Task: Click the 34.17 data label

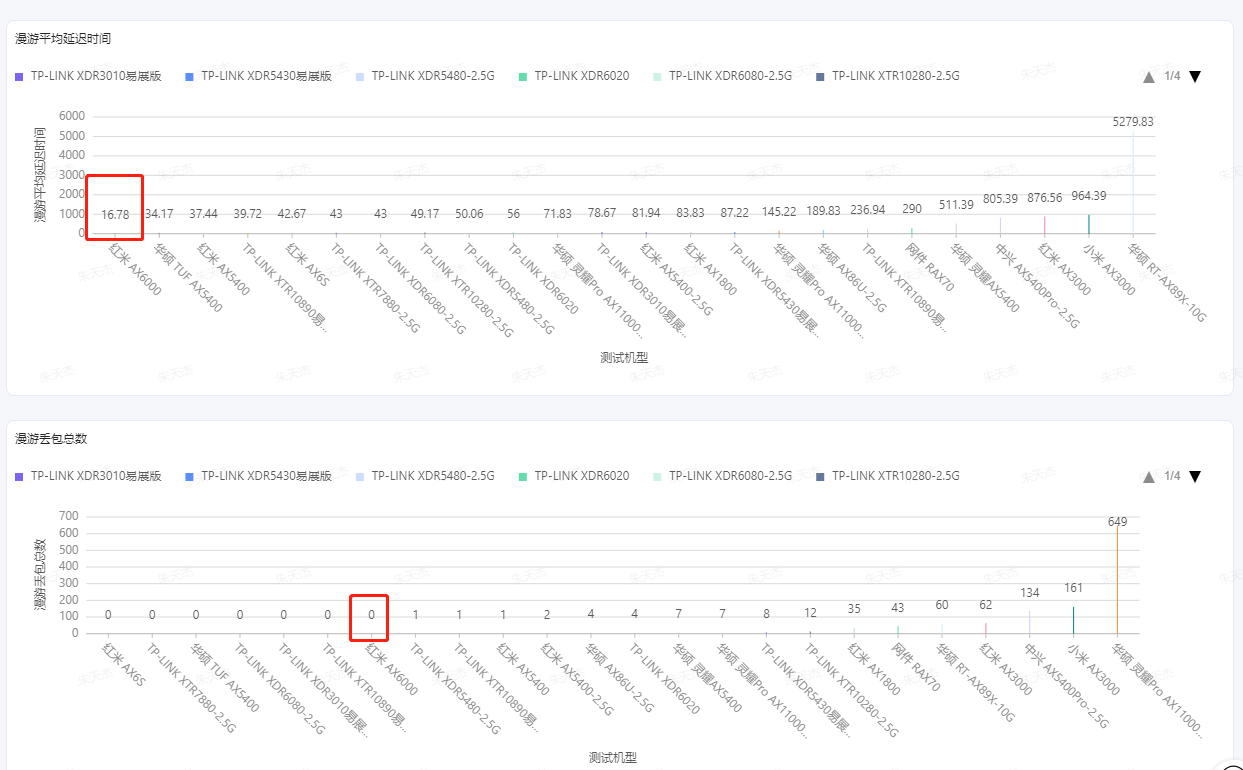Action: pos(159,214)
